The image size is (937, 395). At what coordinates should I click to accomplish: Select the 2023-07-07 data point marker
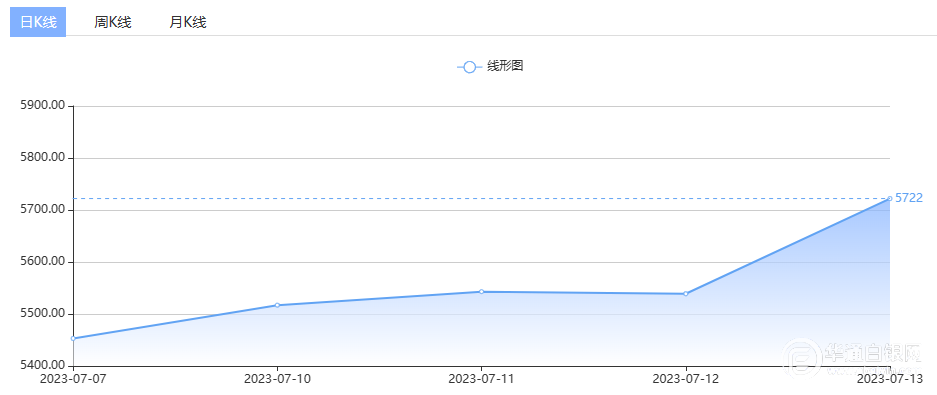pos(73,338)
